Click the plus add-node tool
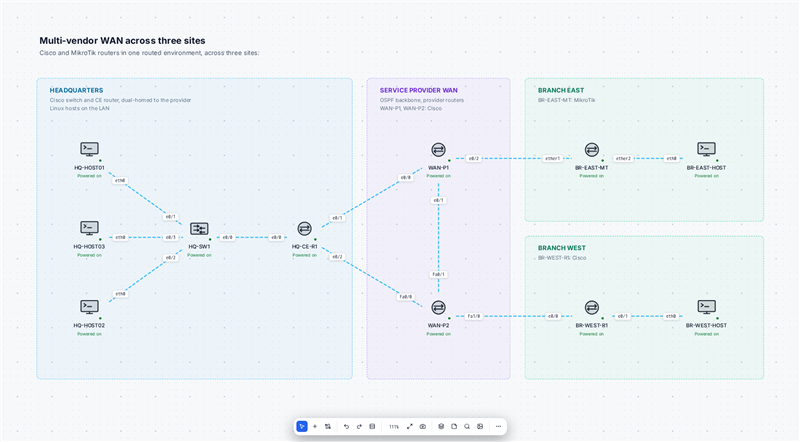 coord(315,426)
